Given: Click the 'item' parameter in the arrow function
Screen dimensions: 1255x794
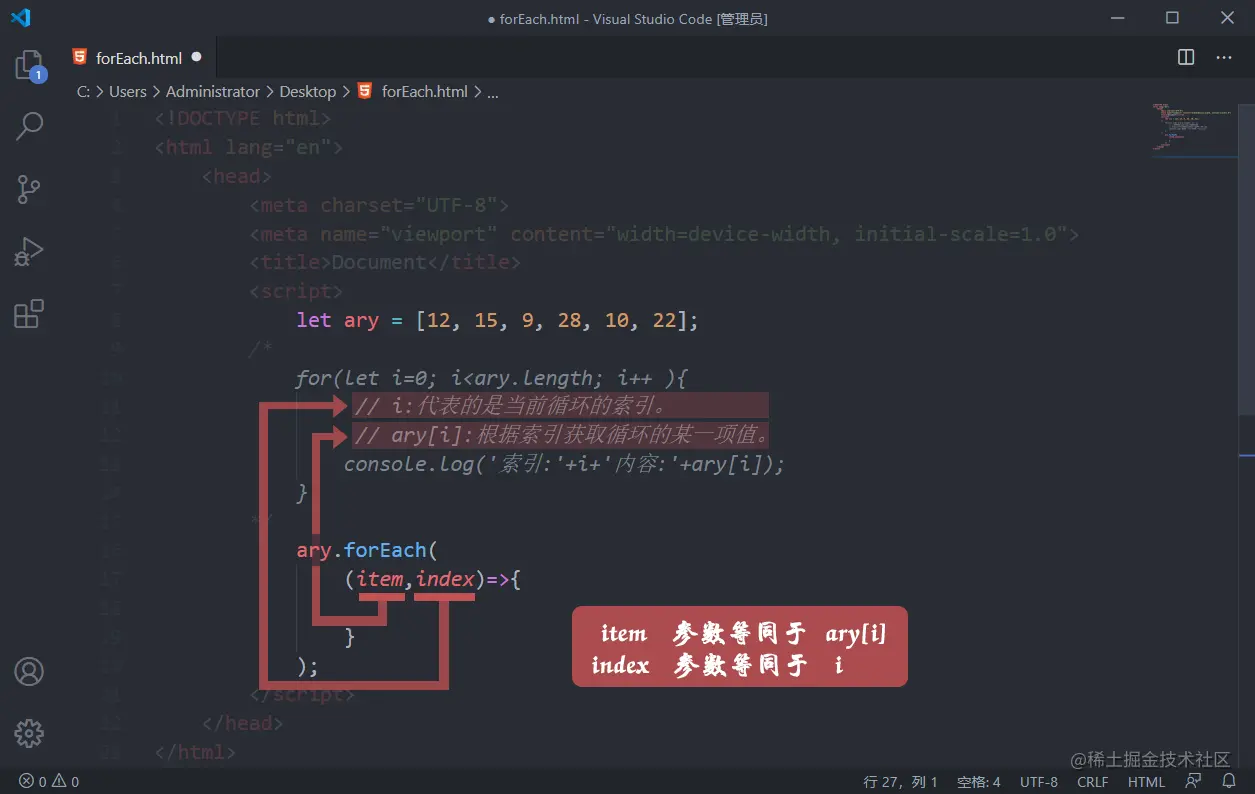Looking at the screenshot, I should [x=380, y=579].
